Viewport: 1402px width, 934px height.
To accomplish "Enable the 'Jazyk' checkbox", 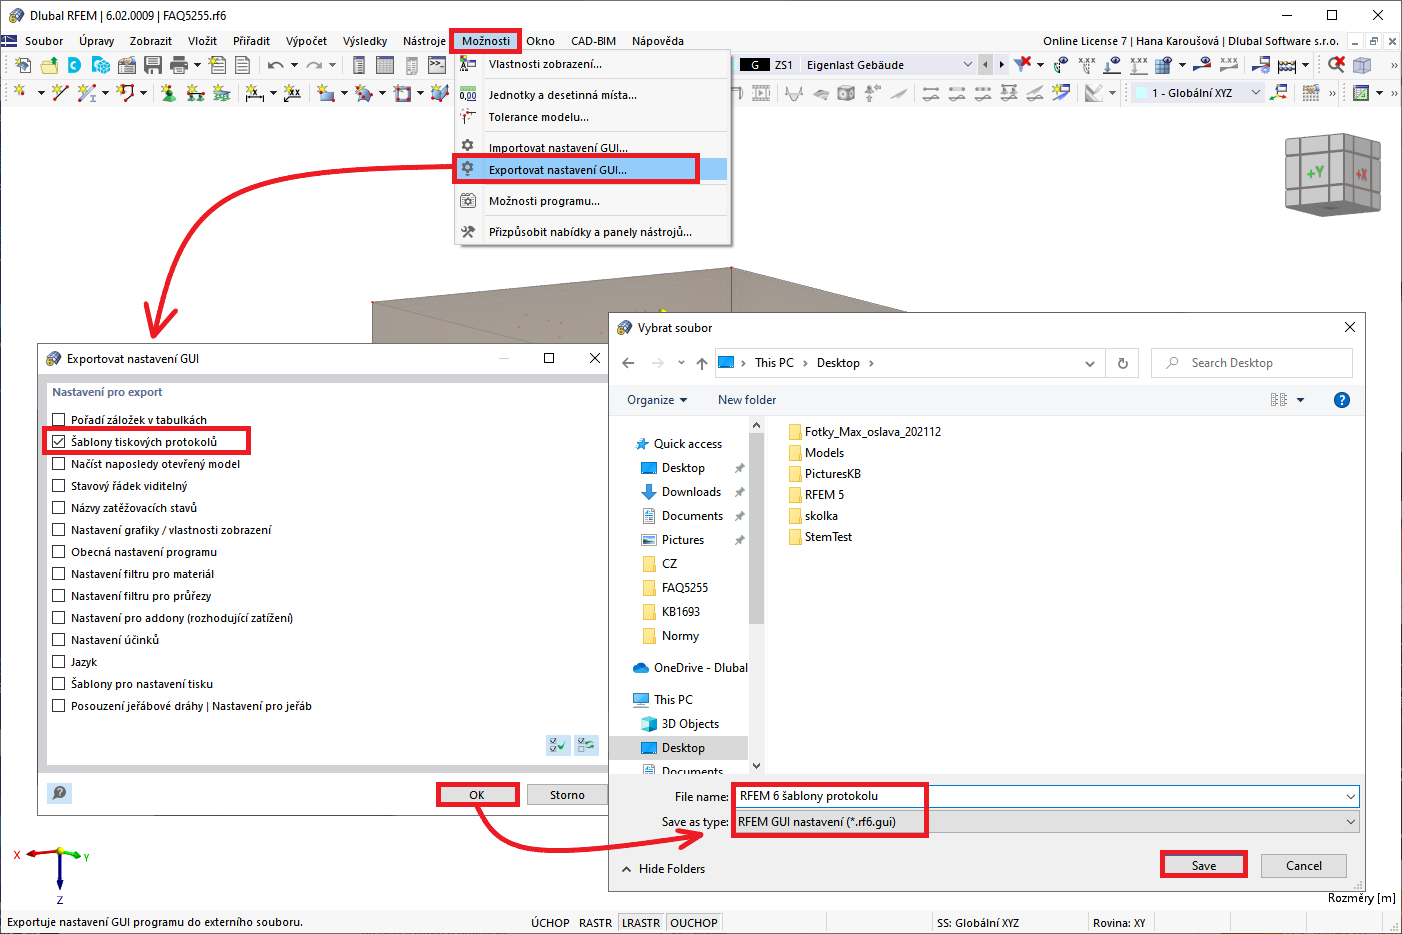I will tap(59, 662).
